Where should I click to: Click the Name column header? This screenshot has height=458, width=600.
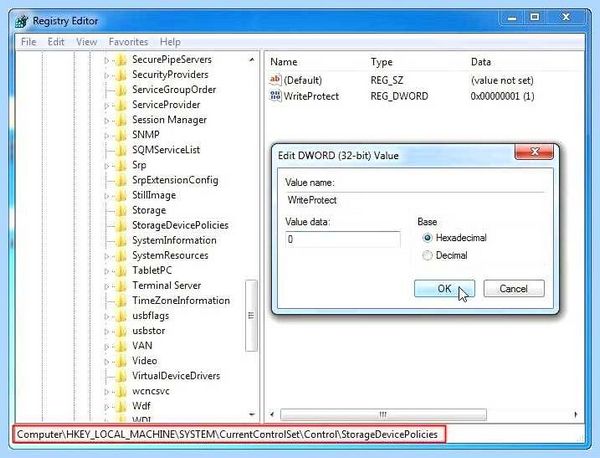point(284,62)
